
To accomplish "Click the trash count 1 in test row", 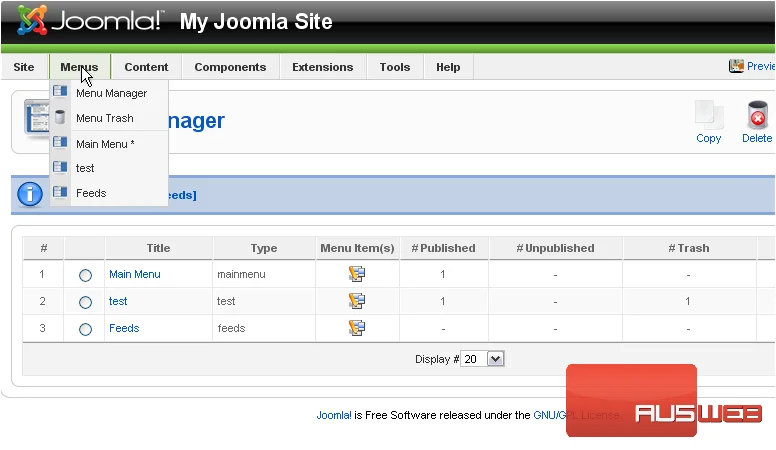I will click(688, 301).
